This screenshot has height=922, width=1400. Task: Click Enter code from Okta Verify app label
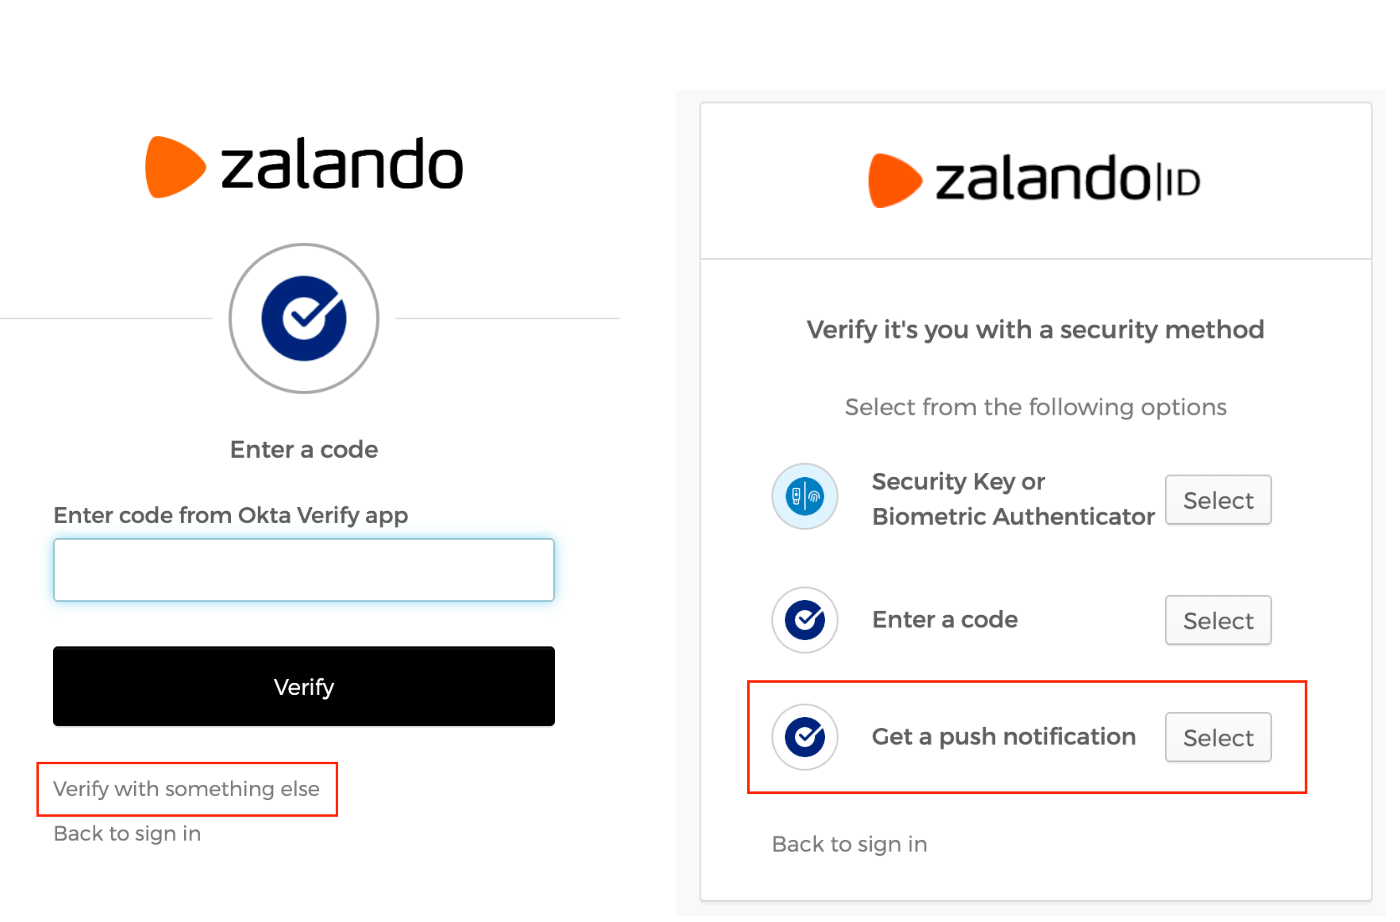pos(231,515)
